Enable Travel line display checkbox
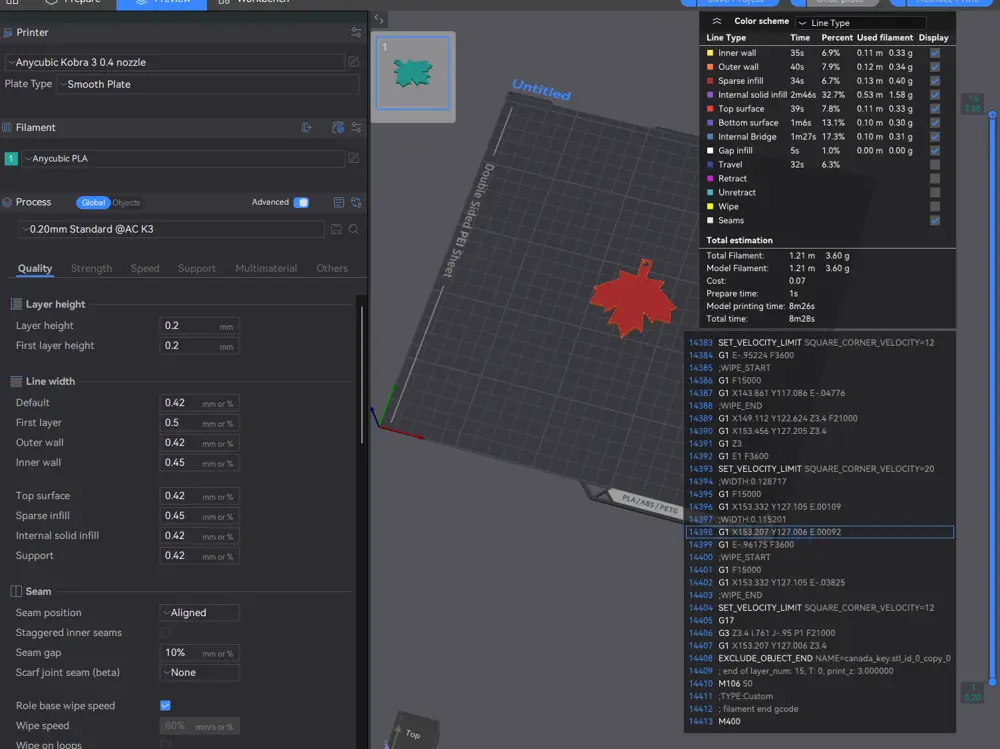 (x=935, y=165)
